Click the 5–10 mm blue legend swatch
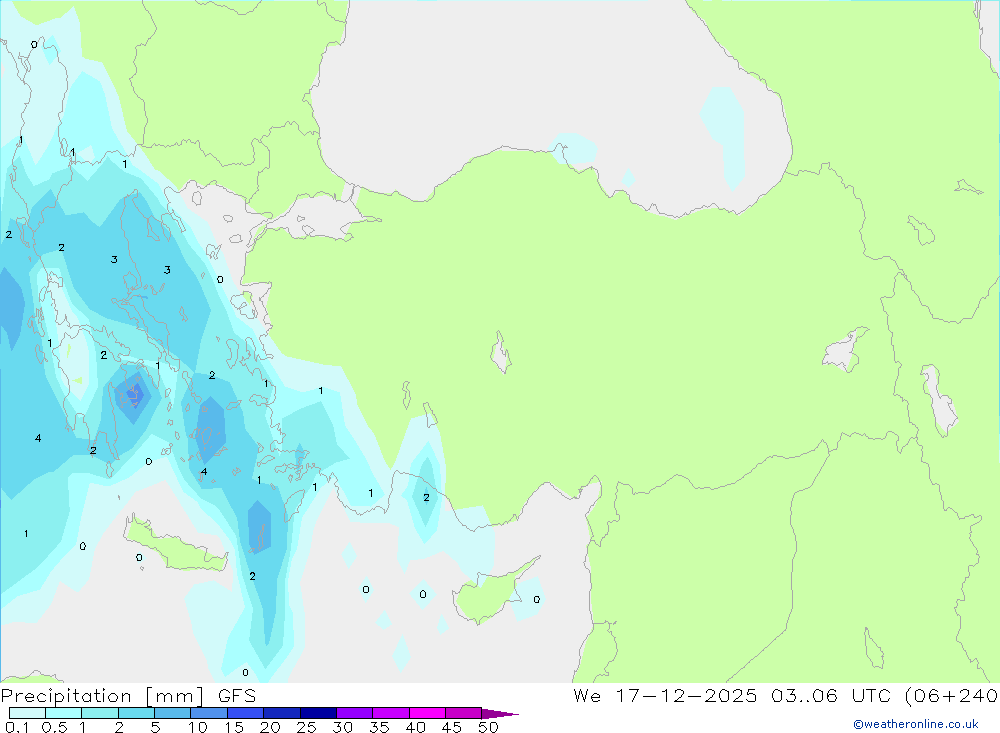The height and width of the screenshot is (733, 1000). coord(173,713)
